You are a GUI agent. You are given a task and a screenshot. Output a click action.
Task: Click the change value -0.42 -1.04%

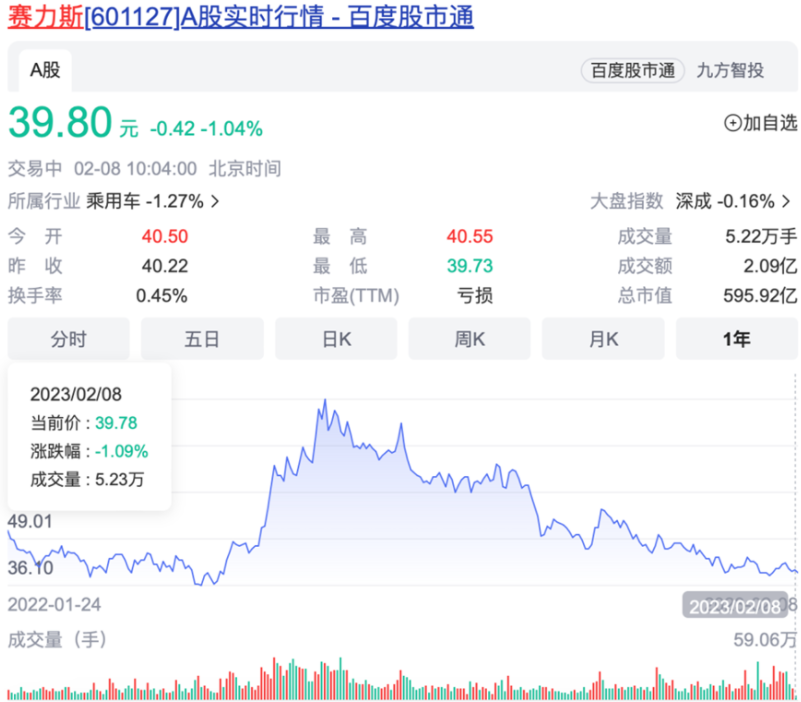point(206,129)
